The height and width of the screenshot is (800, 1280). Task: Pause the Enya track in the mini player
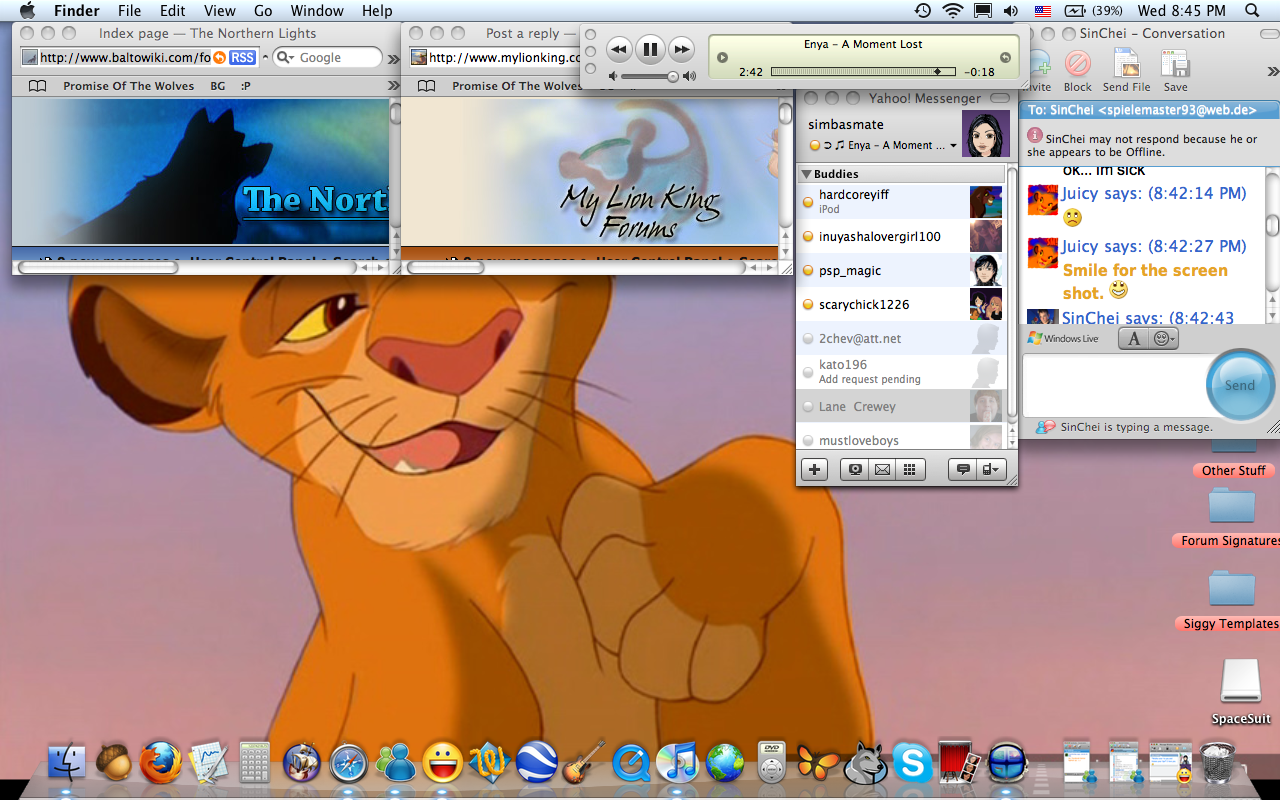(650, 48)
